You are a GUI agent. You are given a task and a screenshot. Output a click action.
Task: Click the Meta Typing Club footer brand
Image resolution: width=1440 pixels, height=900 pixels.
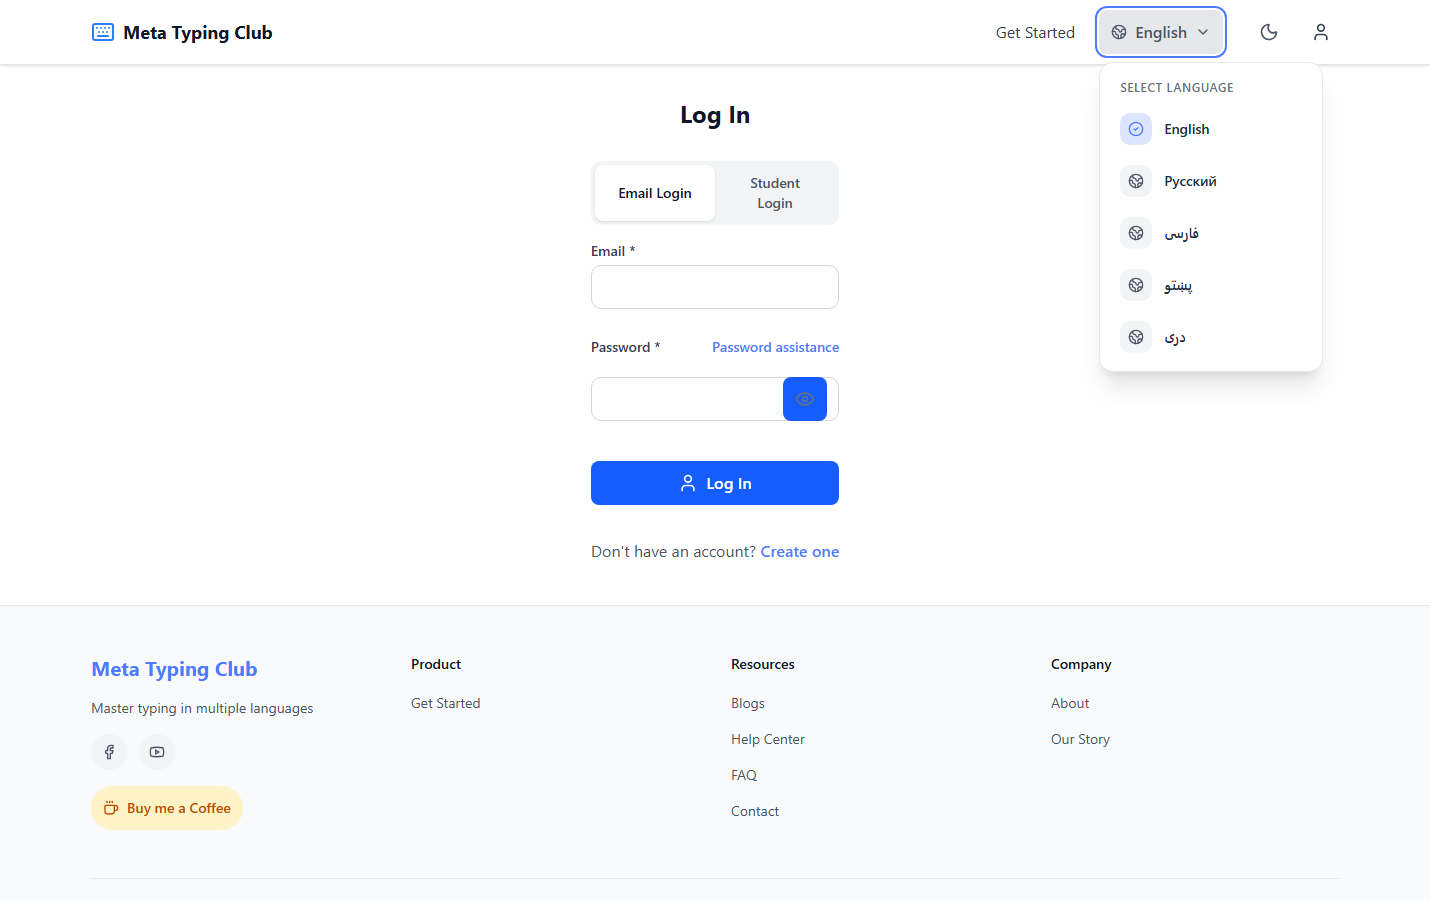tap(174, 669)
